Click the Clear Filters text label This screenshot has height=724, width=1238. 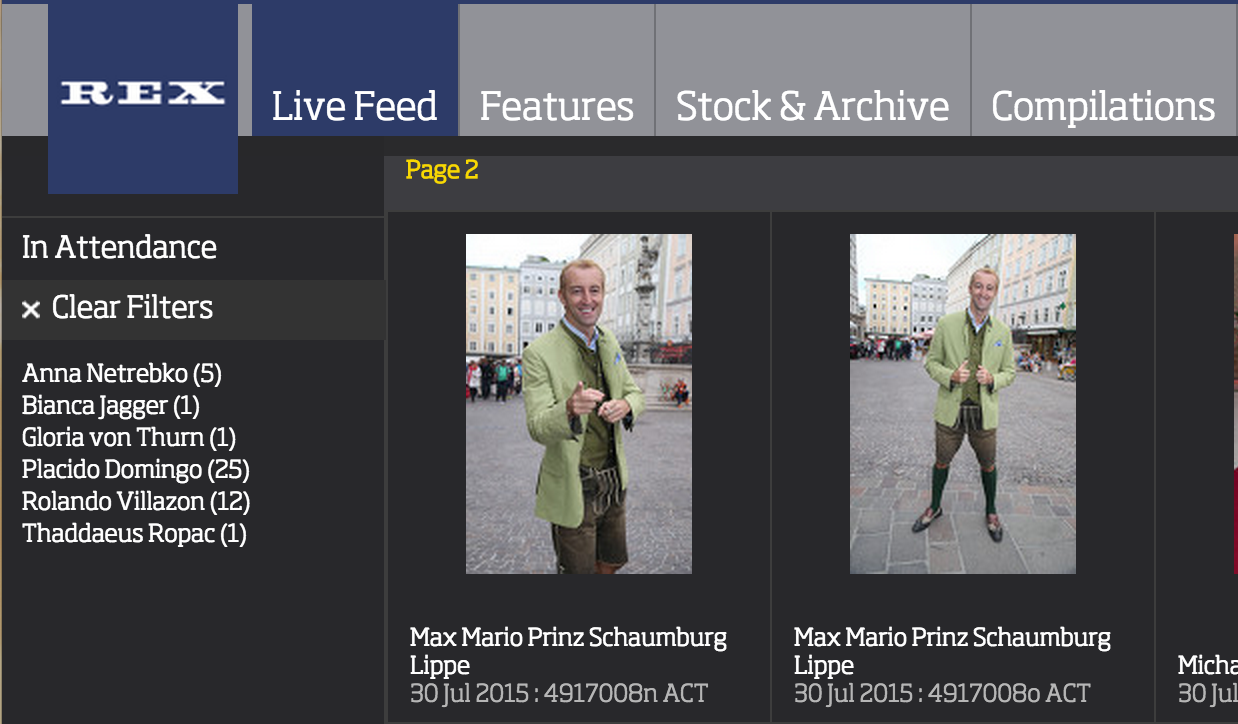point(132,307)
